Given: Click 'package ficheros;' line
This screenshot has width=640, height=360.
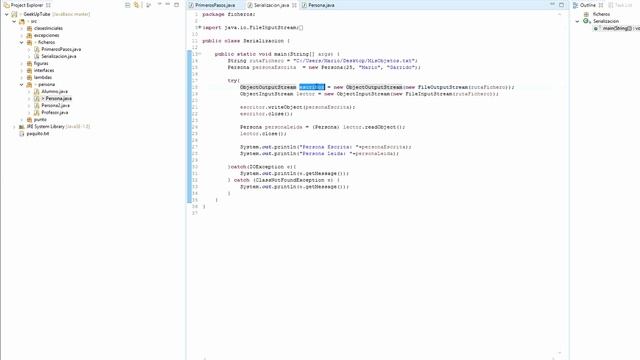Looking at the screenshot, I should [x=229, y=14].
